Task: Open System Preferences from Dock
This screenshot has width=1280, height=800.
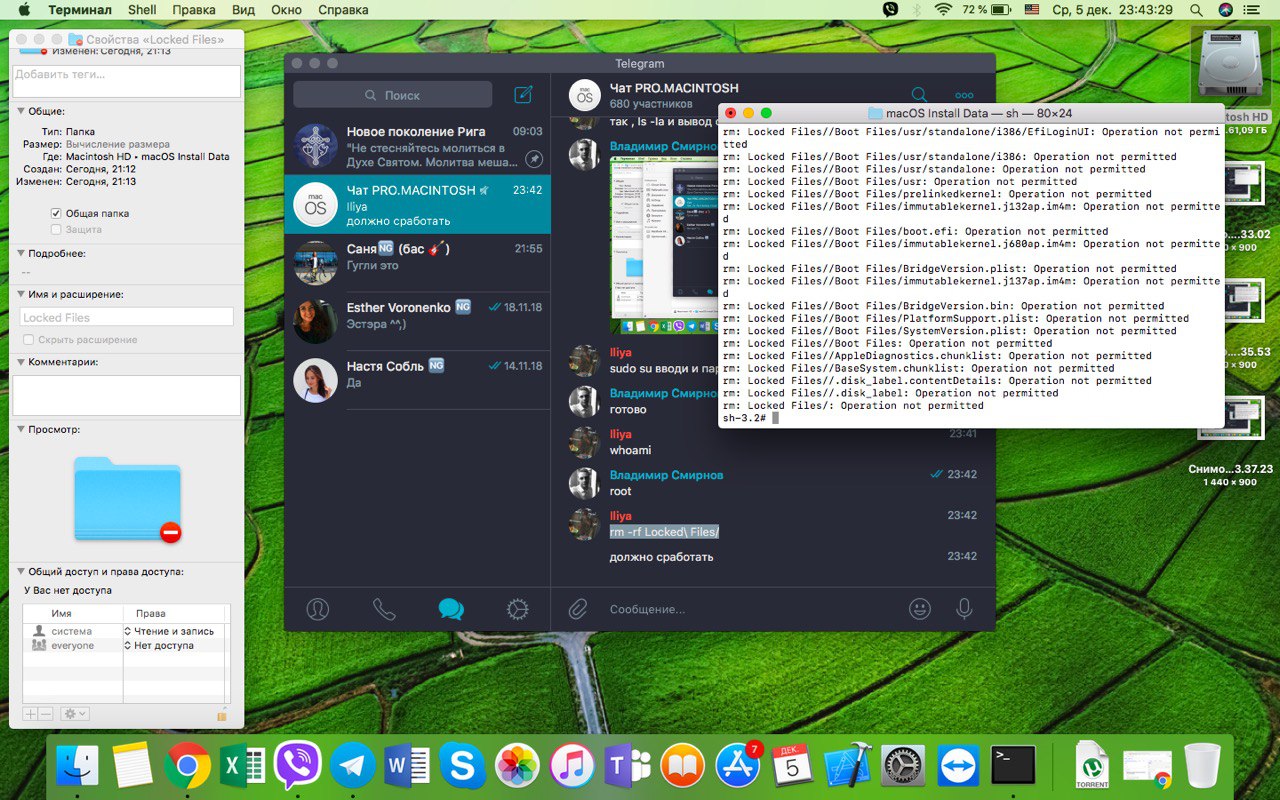Action: [x=903, y=766]
